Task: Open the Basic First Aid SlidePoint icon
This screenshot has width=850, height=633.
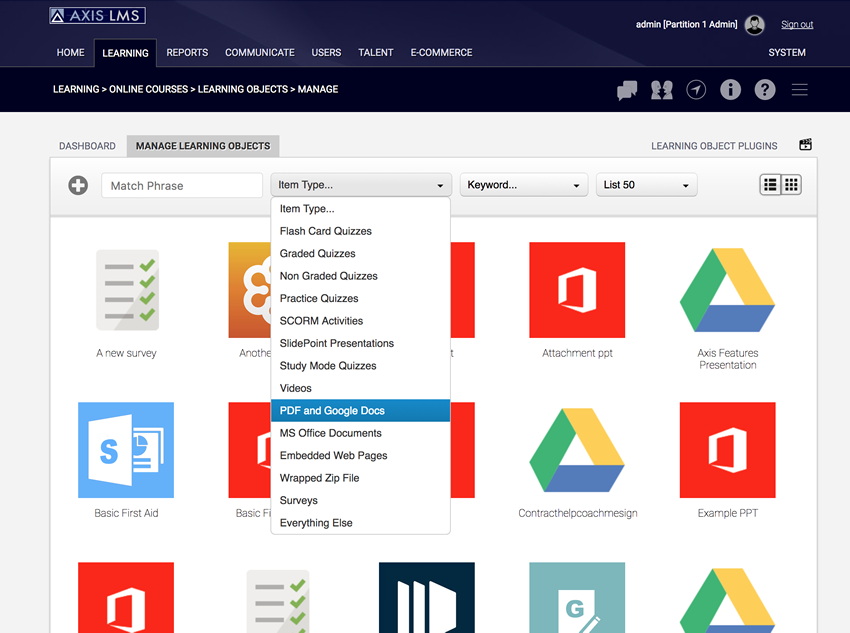Action: tap(126, 450)
